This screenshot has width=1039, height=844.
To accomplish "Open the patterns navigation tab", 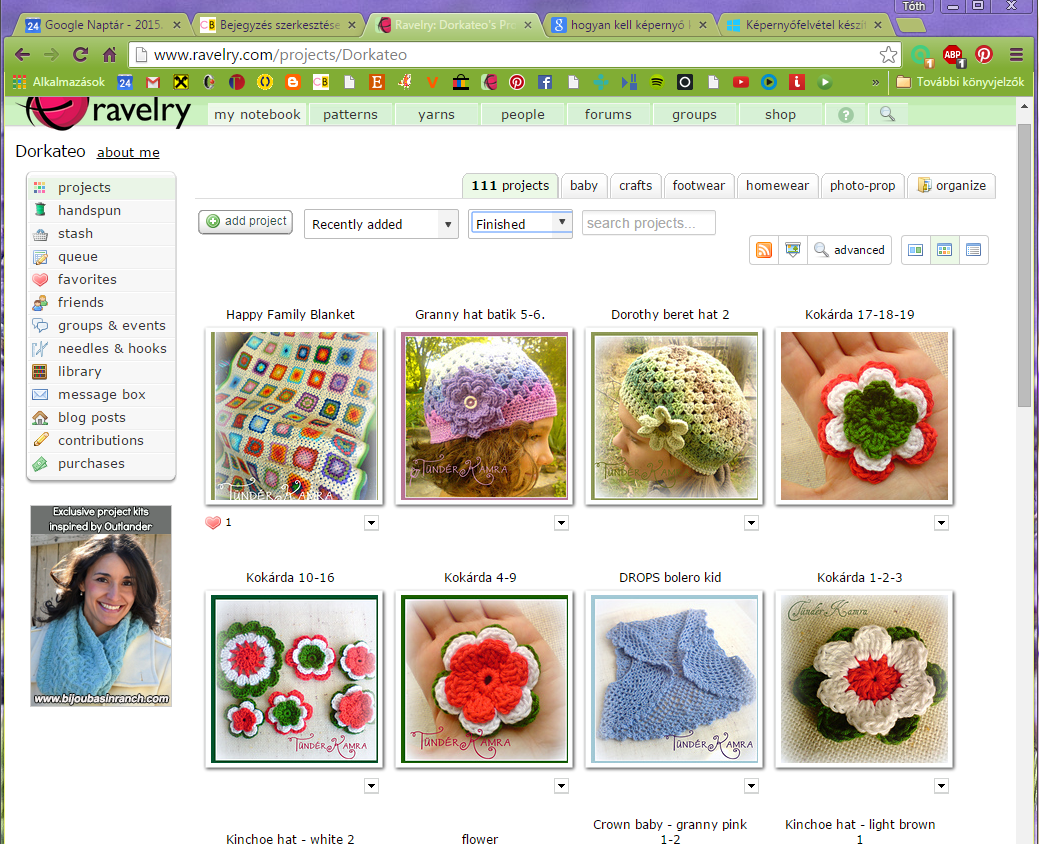I will (350, 115).
